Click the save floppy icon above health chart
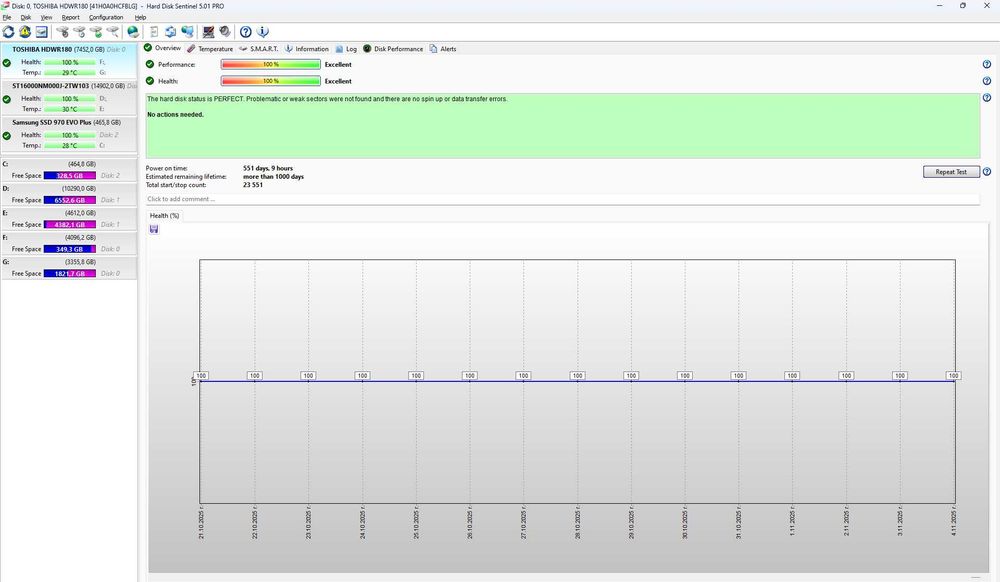Viewport: 1000px width, 582px height. coord(154,230)
